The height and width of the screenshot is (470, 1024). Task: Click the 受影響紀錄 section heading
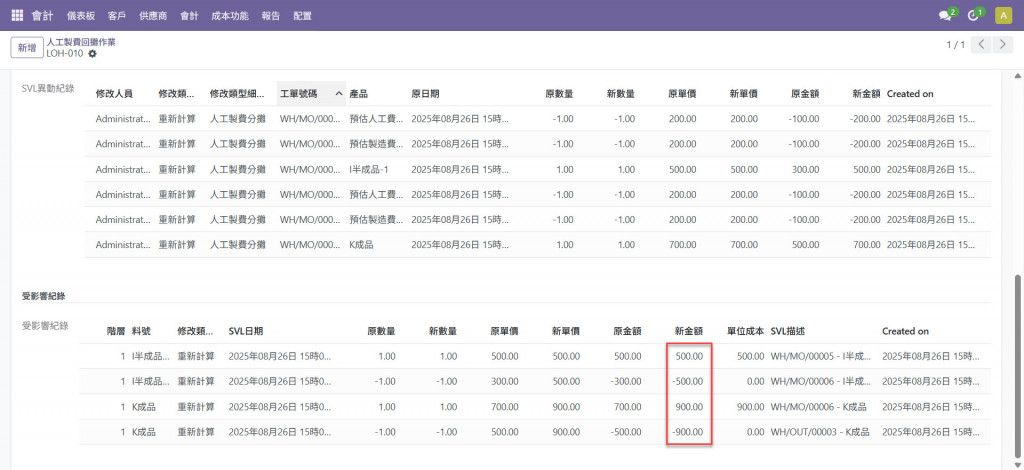[43, 296]
